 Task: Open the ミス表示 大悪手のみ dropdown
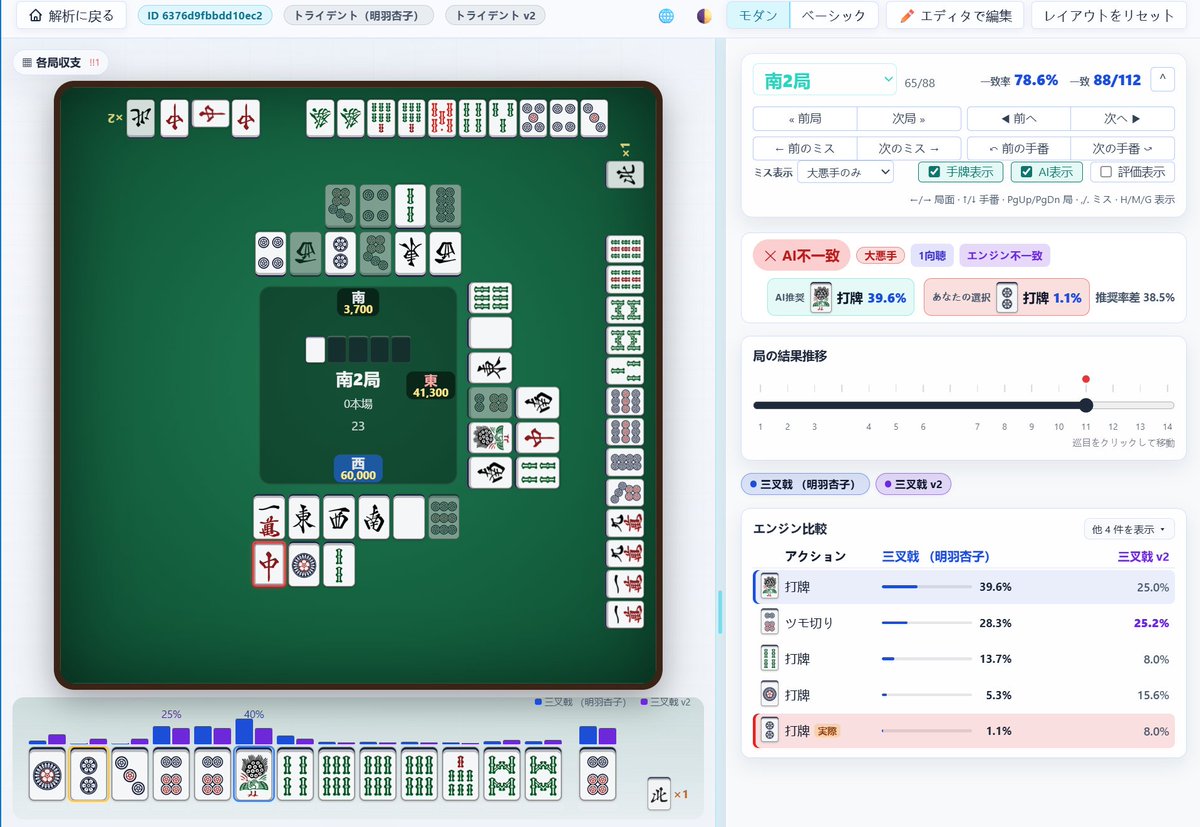[x=845, y=172]
